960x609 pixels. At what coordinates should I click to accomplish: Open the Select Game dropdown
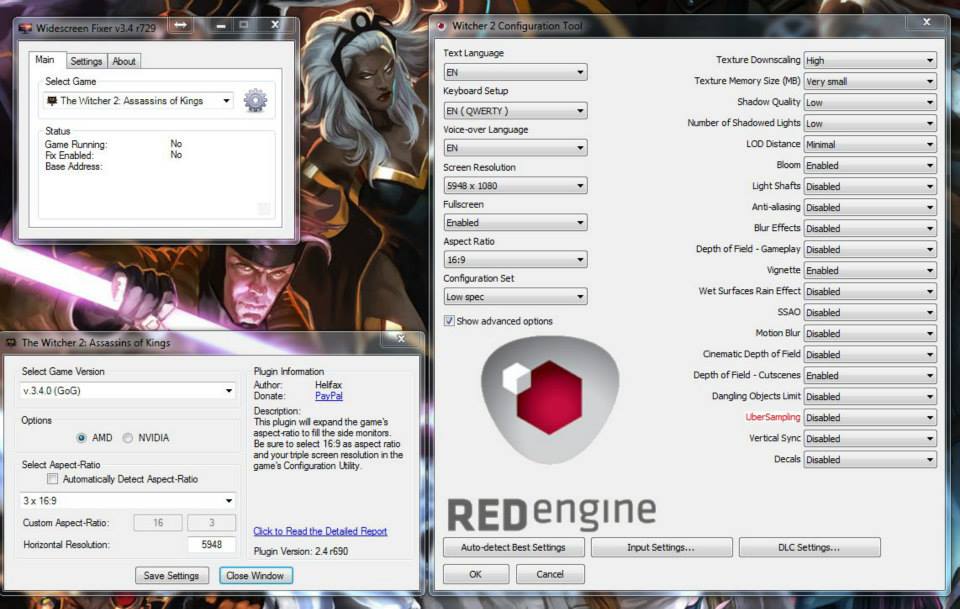click(138, 100)
